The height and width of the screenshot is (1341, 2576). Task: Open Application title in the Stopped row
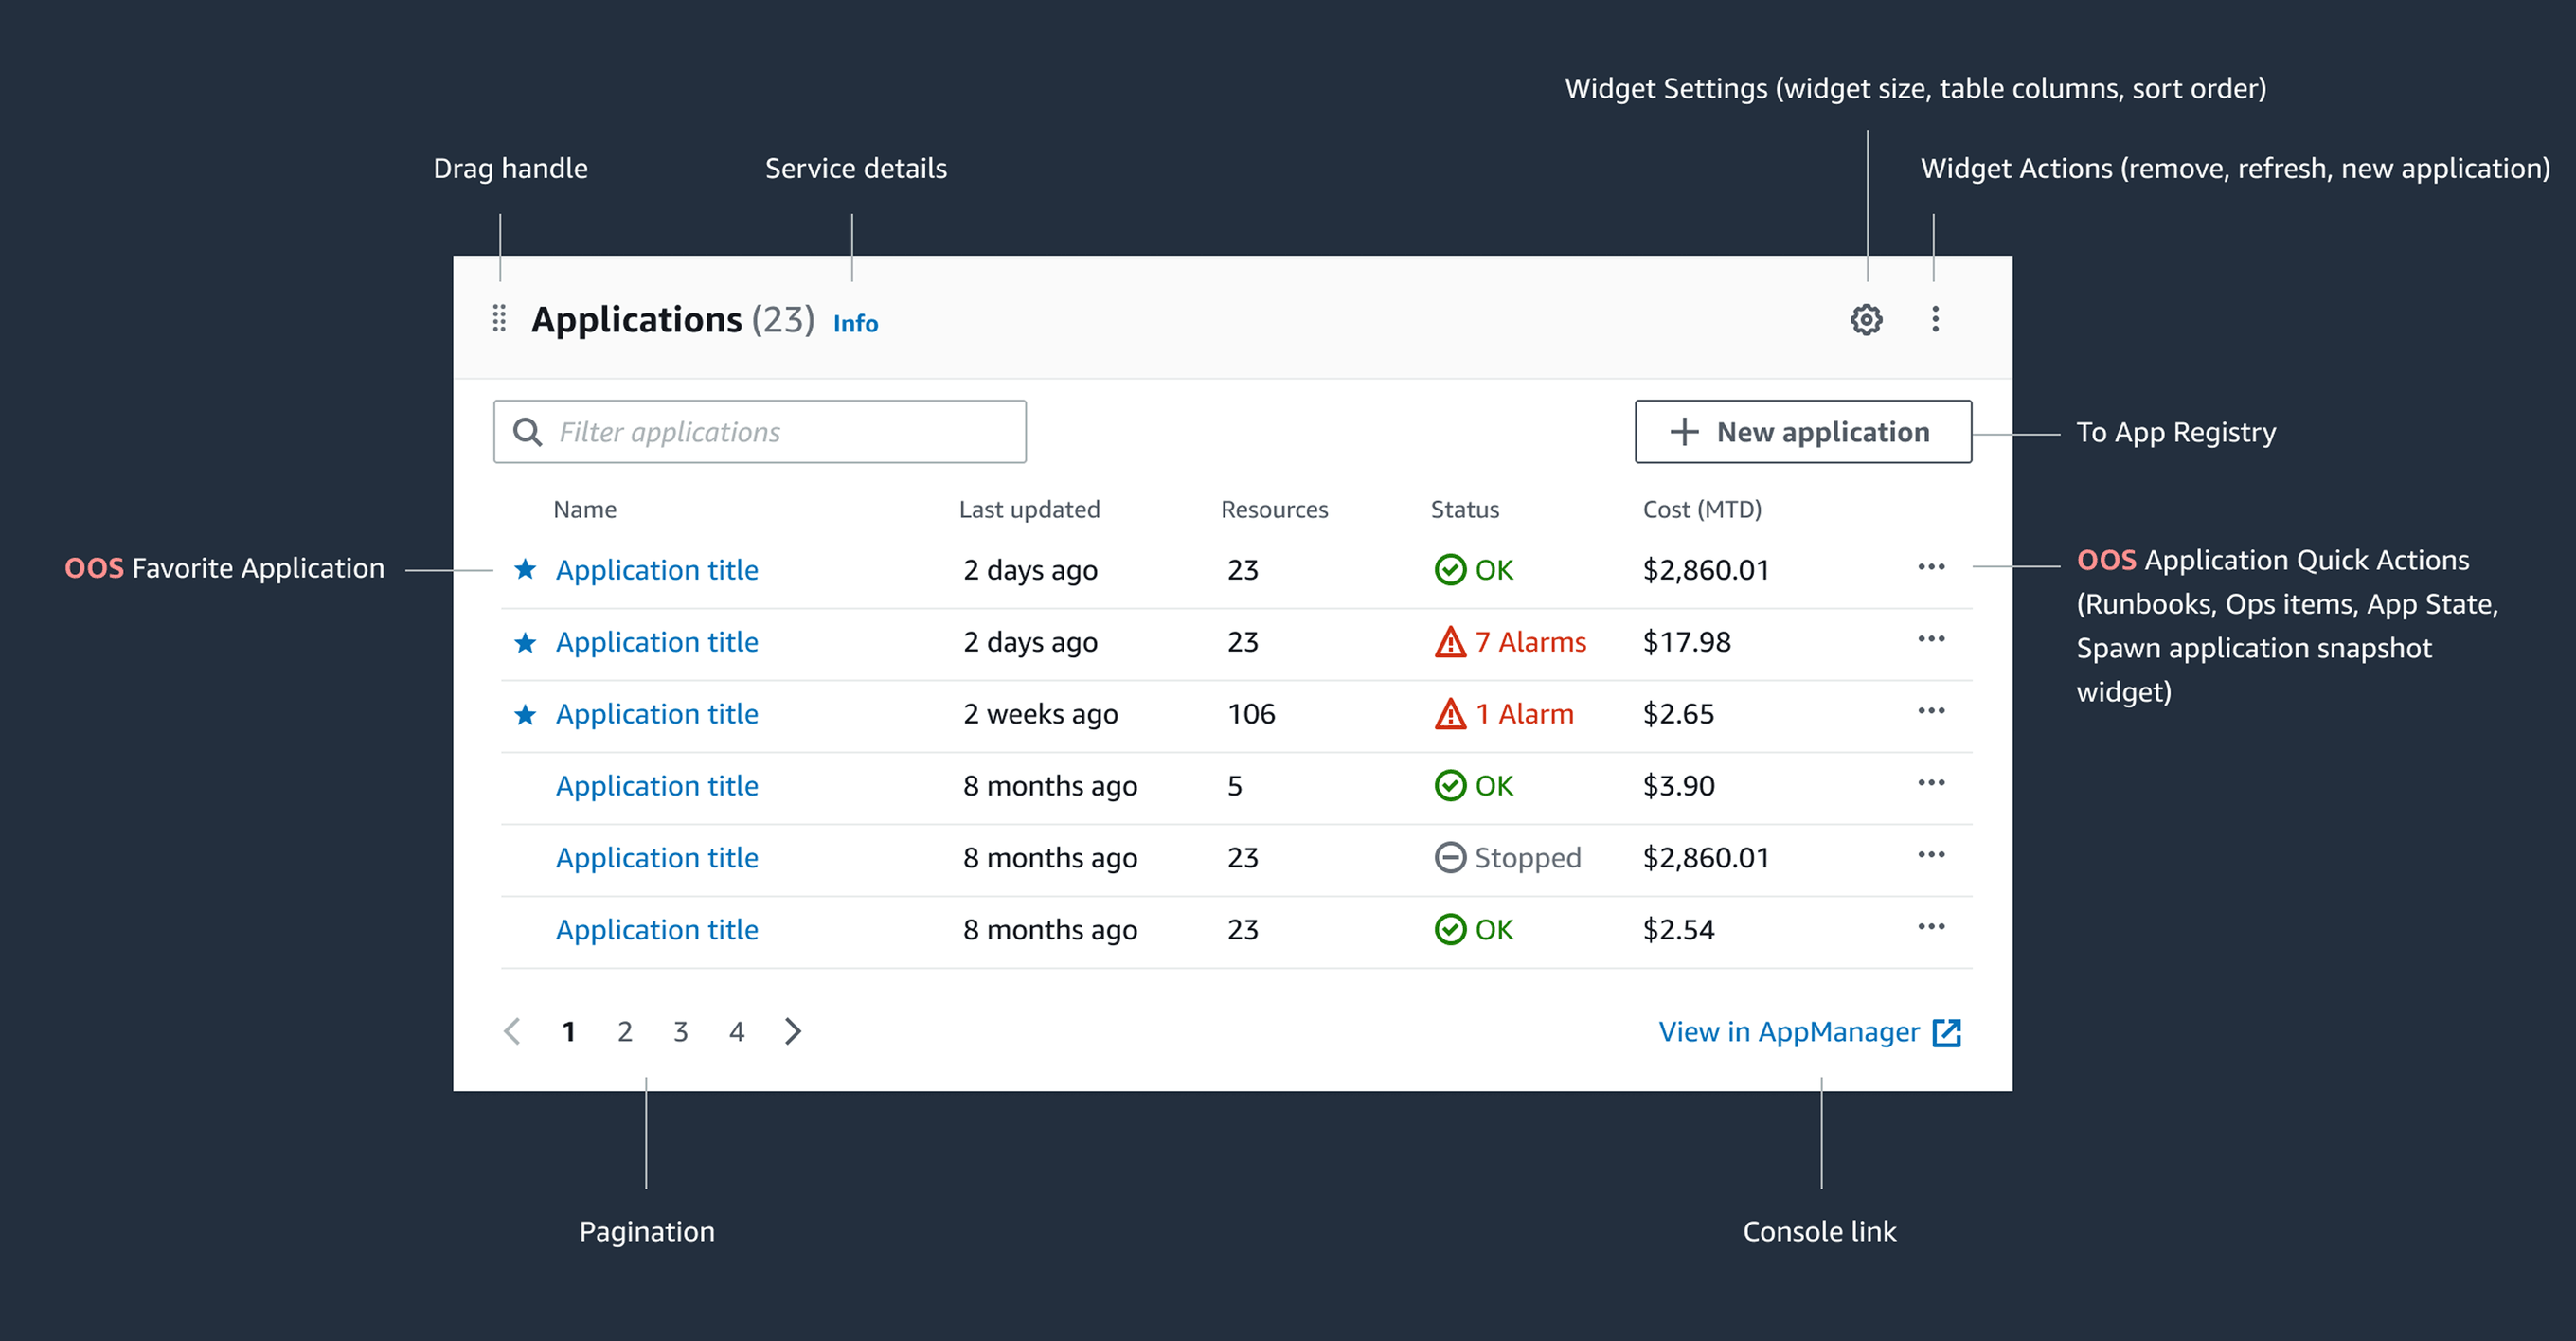657,858
